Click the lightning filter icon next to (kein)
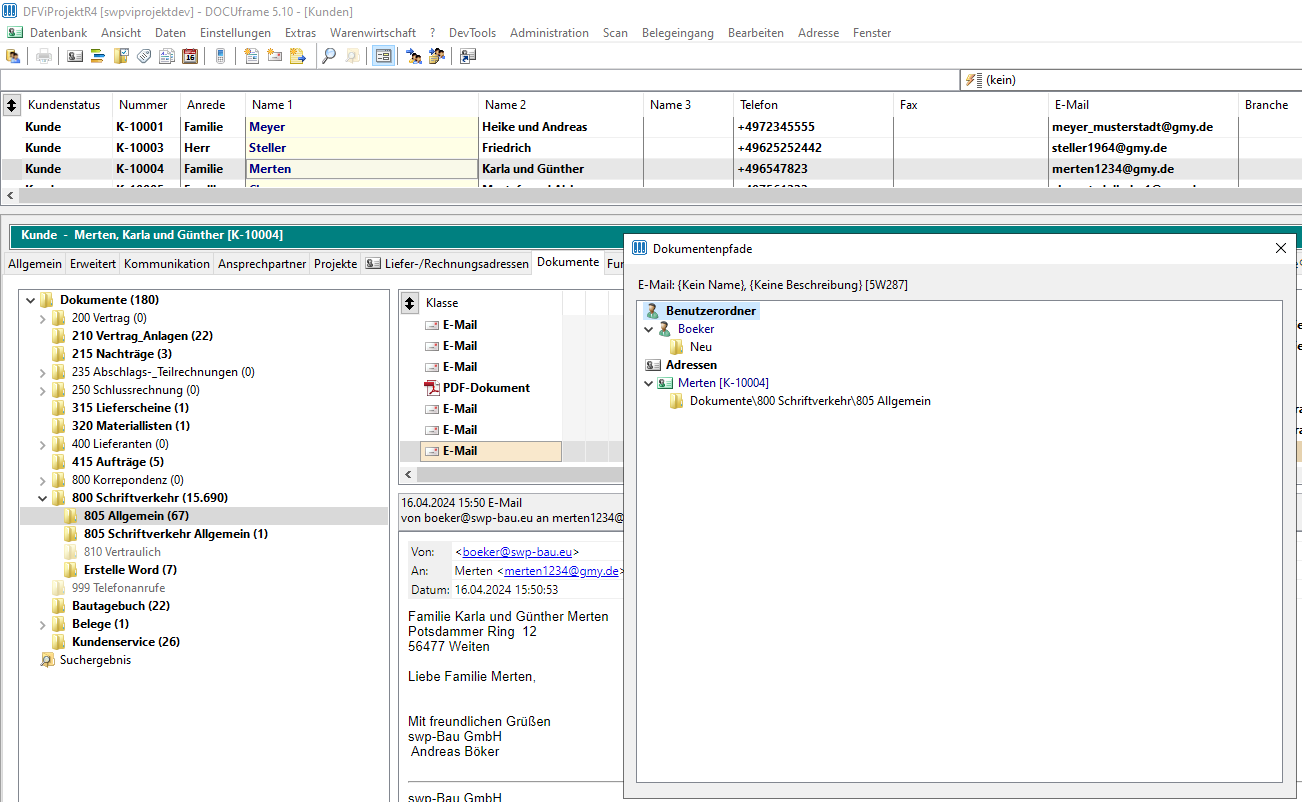Viewport: 1302px width, 802px height. pos(973,80)
